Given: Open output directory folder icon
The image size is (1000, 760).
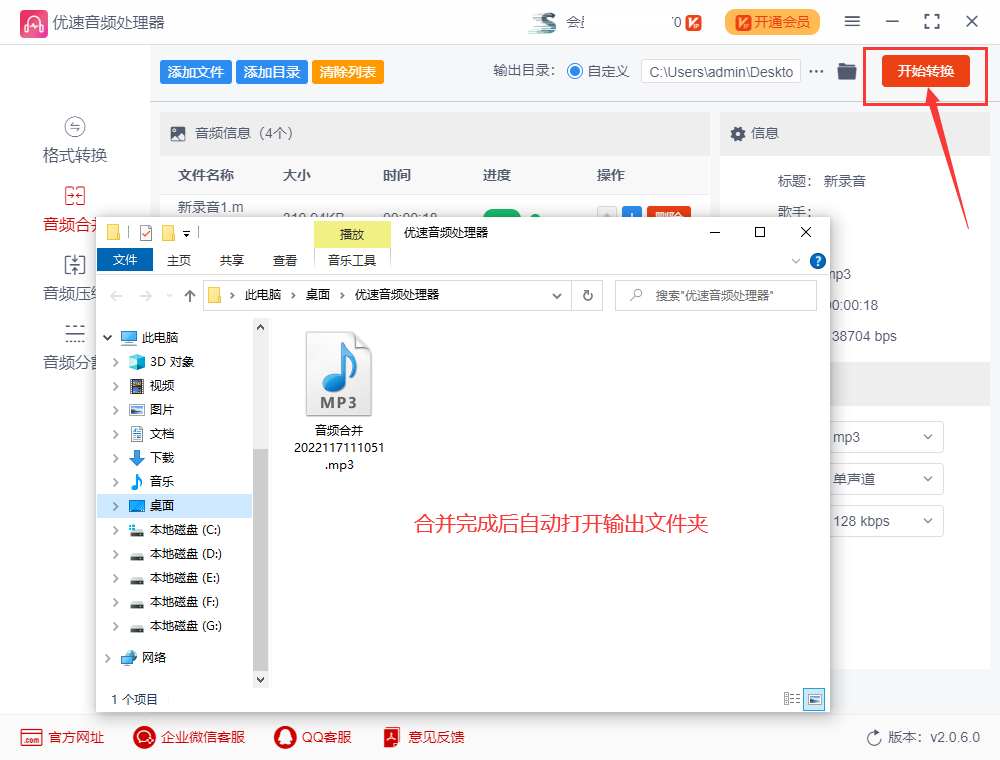Looking at the screenshot, I should pos(846,71).
